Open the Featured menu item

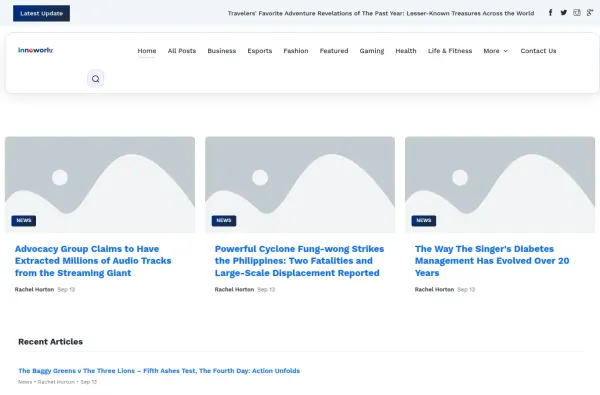[334, 51]
